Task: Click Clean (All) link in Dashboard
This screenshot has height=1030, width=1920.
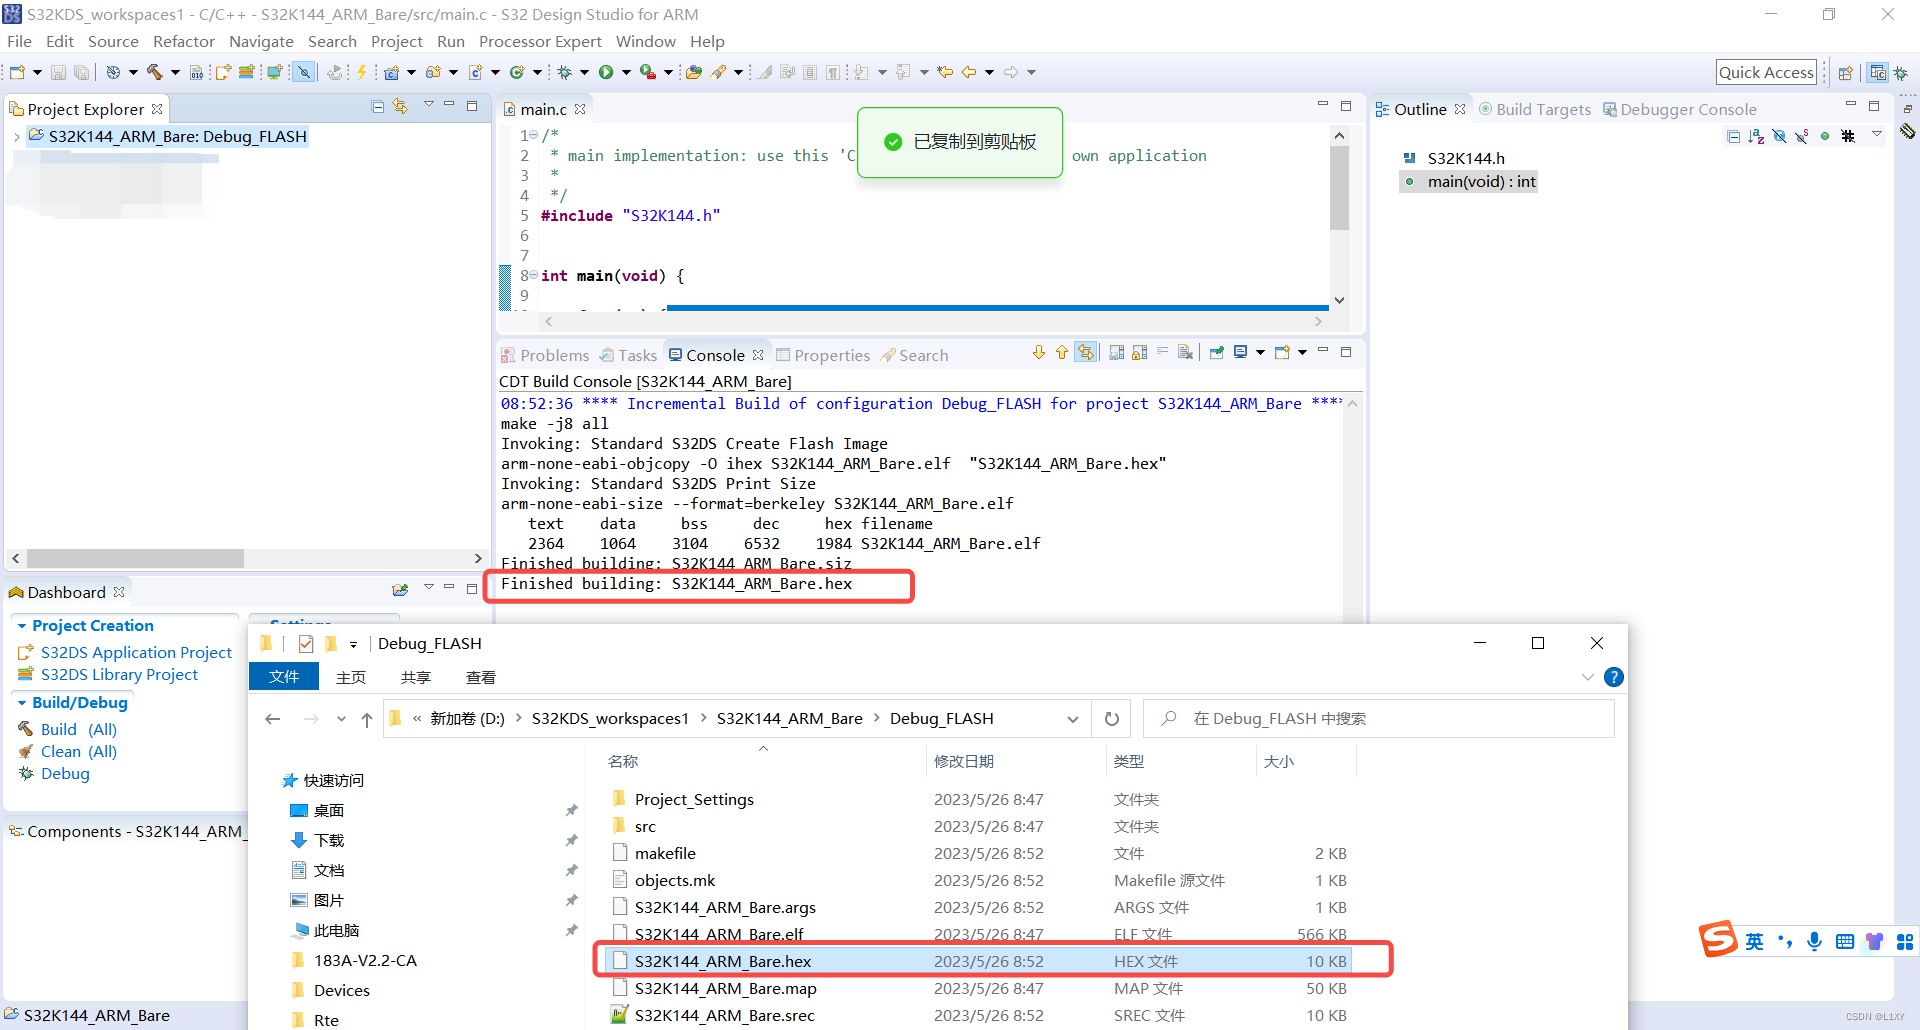Action: click(x=79, y=751)
